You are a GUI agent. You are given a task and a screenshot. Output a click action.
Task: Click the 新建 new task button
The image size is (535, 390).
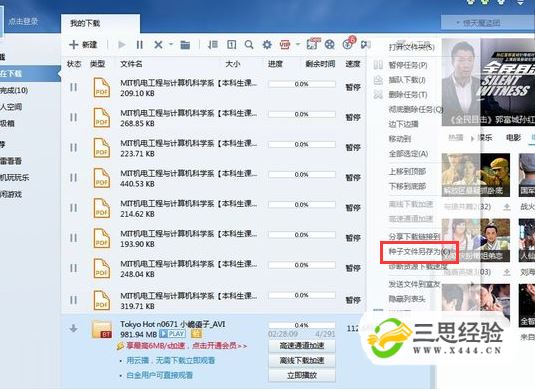[x=83, y=45]
